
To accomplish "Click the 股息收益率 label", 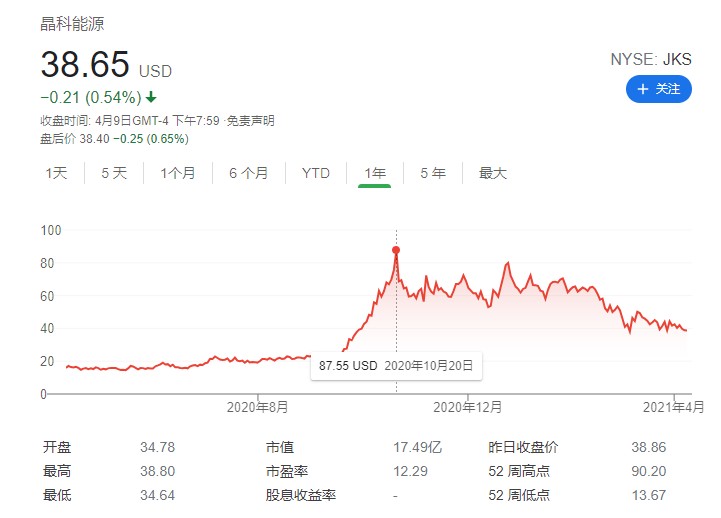I will coord(301,495).
